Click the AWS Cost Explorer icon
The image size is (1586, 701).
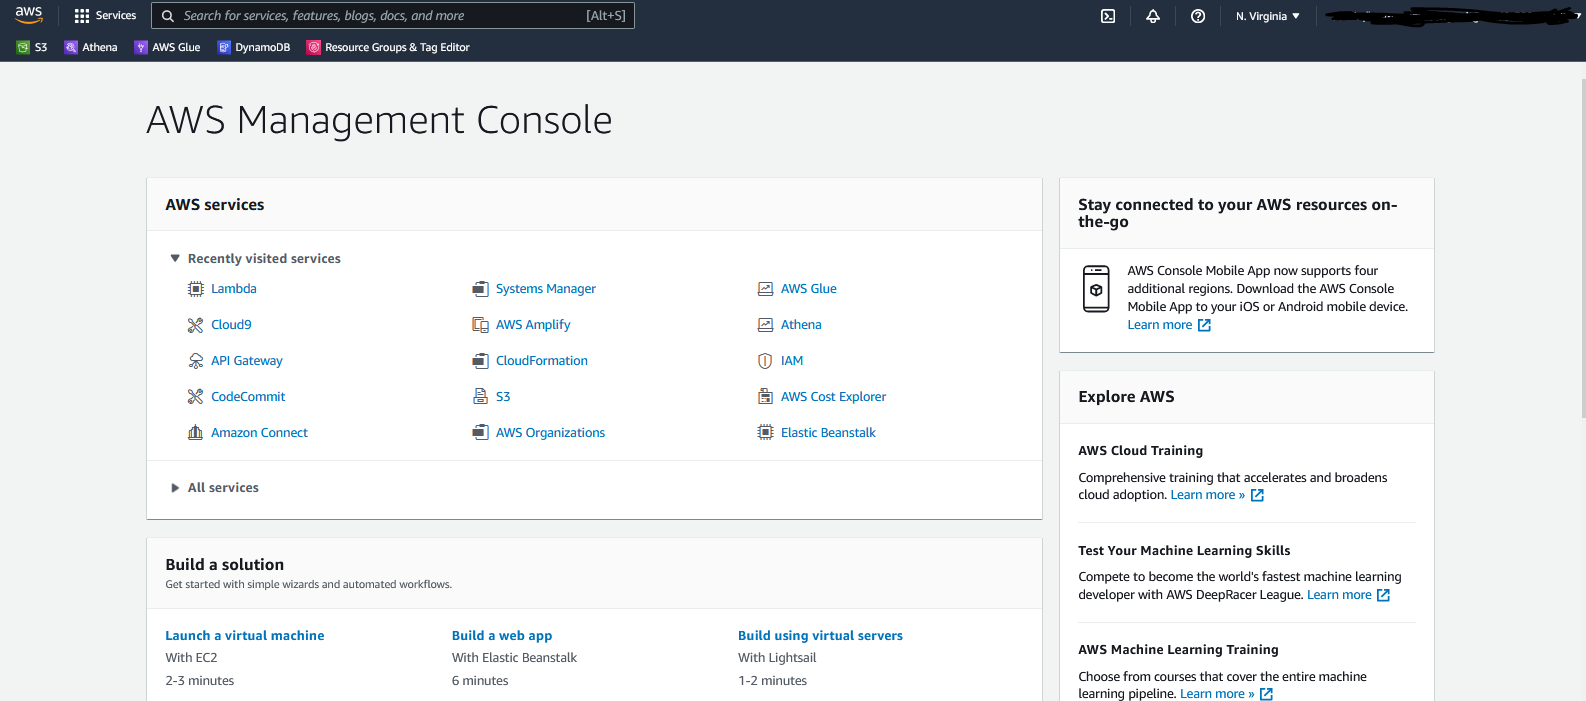tap(766, 397)
